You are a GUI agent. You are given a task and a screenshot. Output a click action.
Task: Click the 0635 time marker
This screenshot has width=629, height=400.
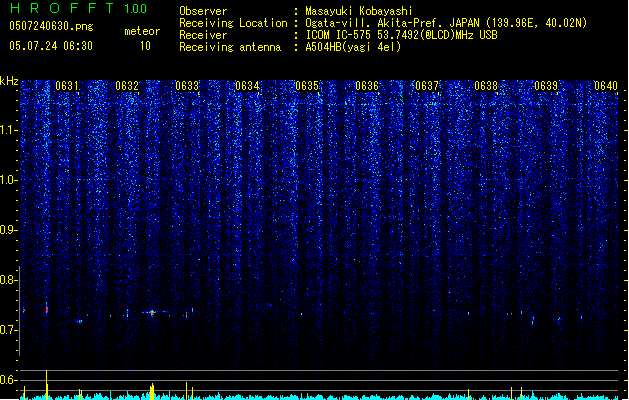coord(307,86)
